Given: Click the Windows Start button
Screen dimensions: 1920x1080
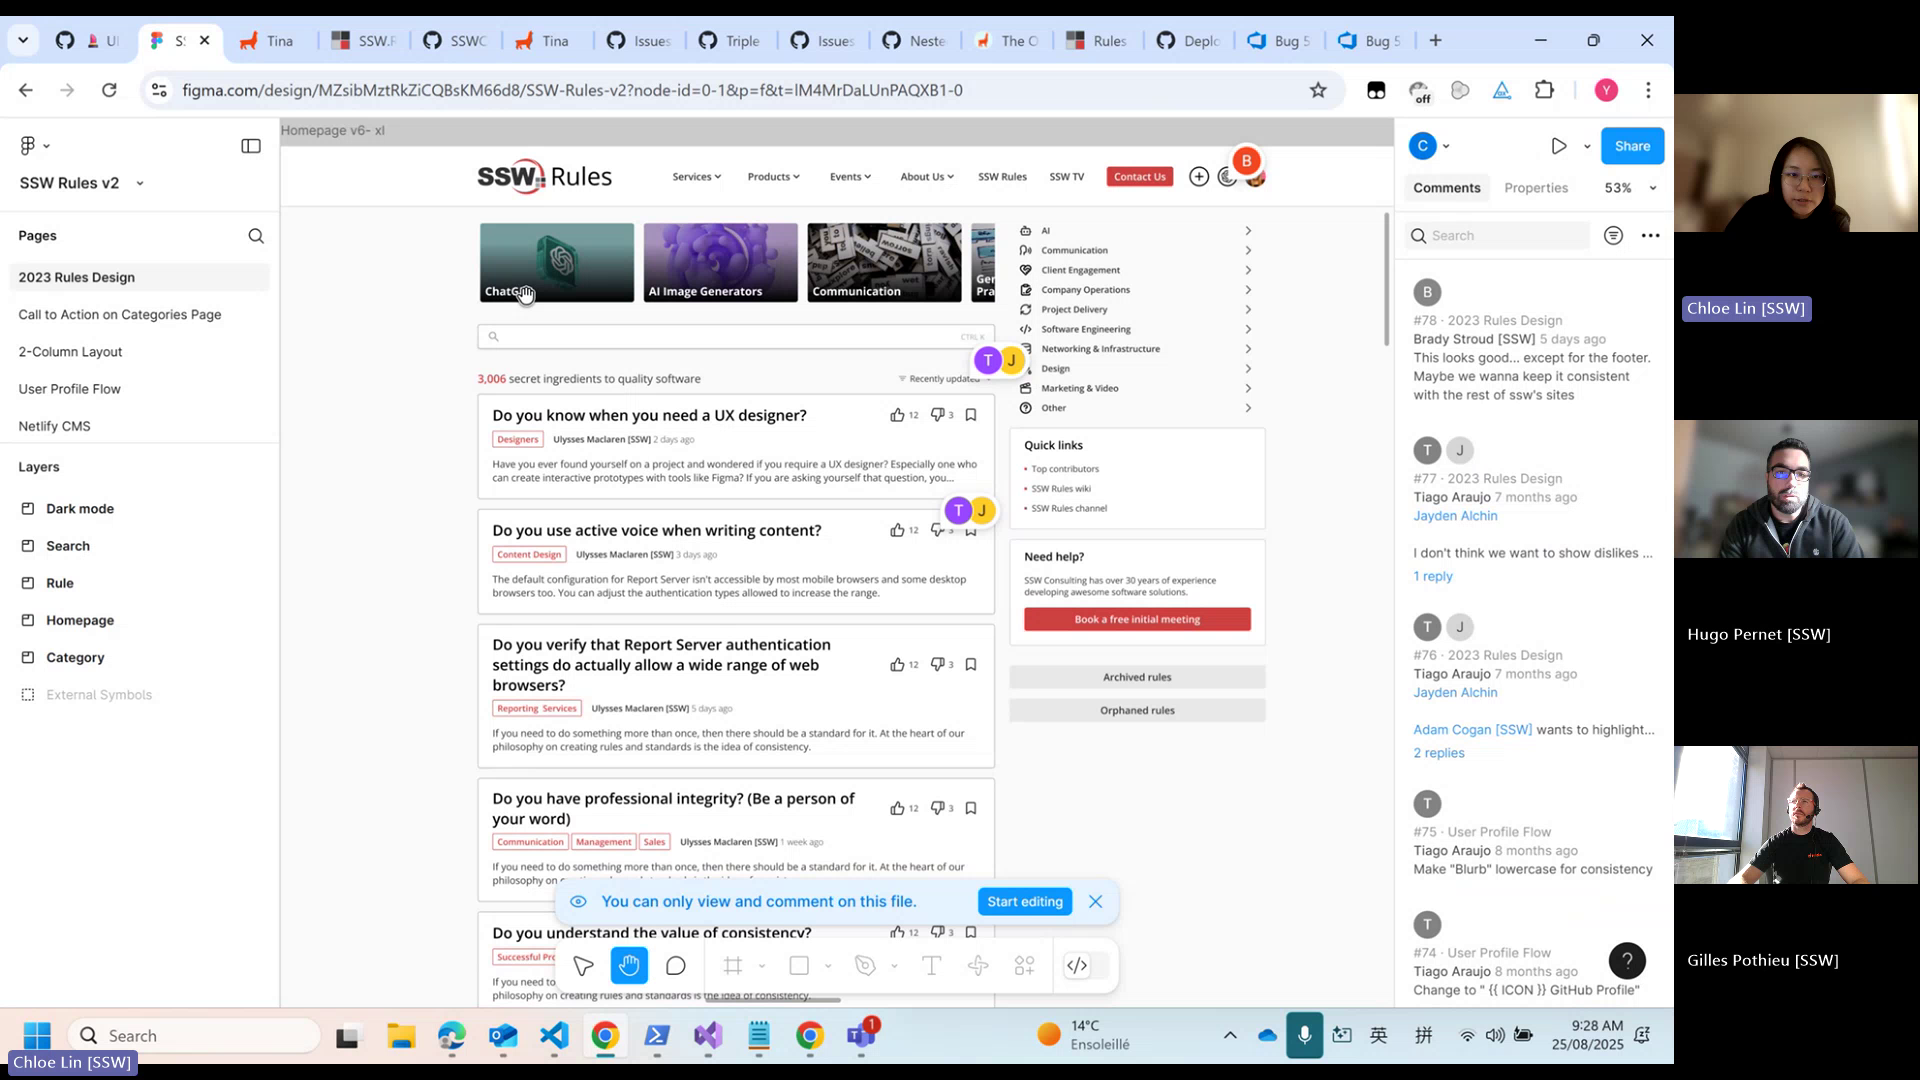Looking at the screenshot, I should tap(37, 1036).
